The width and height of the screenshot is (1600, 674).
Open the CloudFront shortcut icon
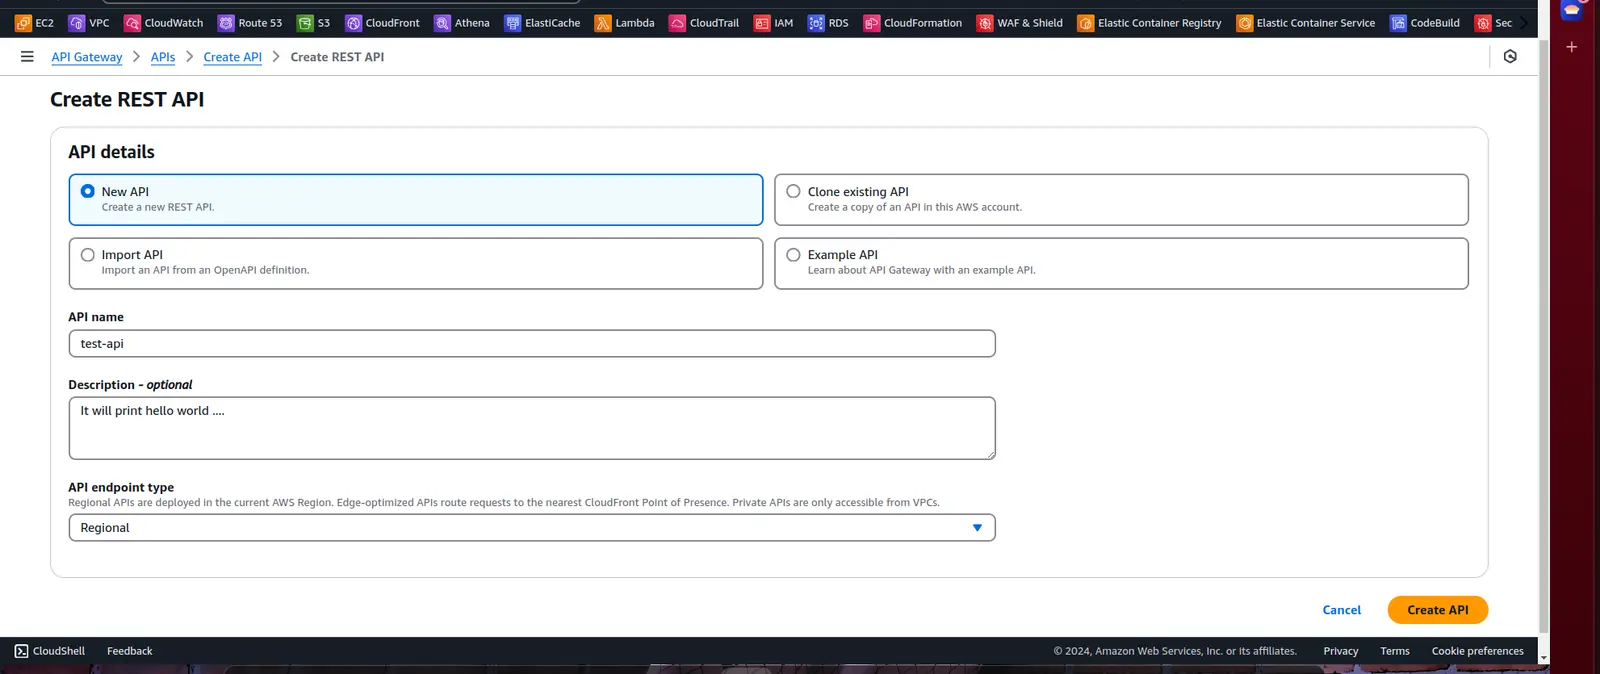(353, 23)
